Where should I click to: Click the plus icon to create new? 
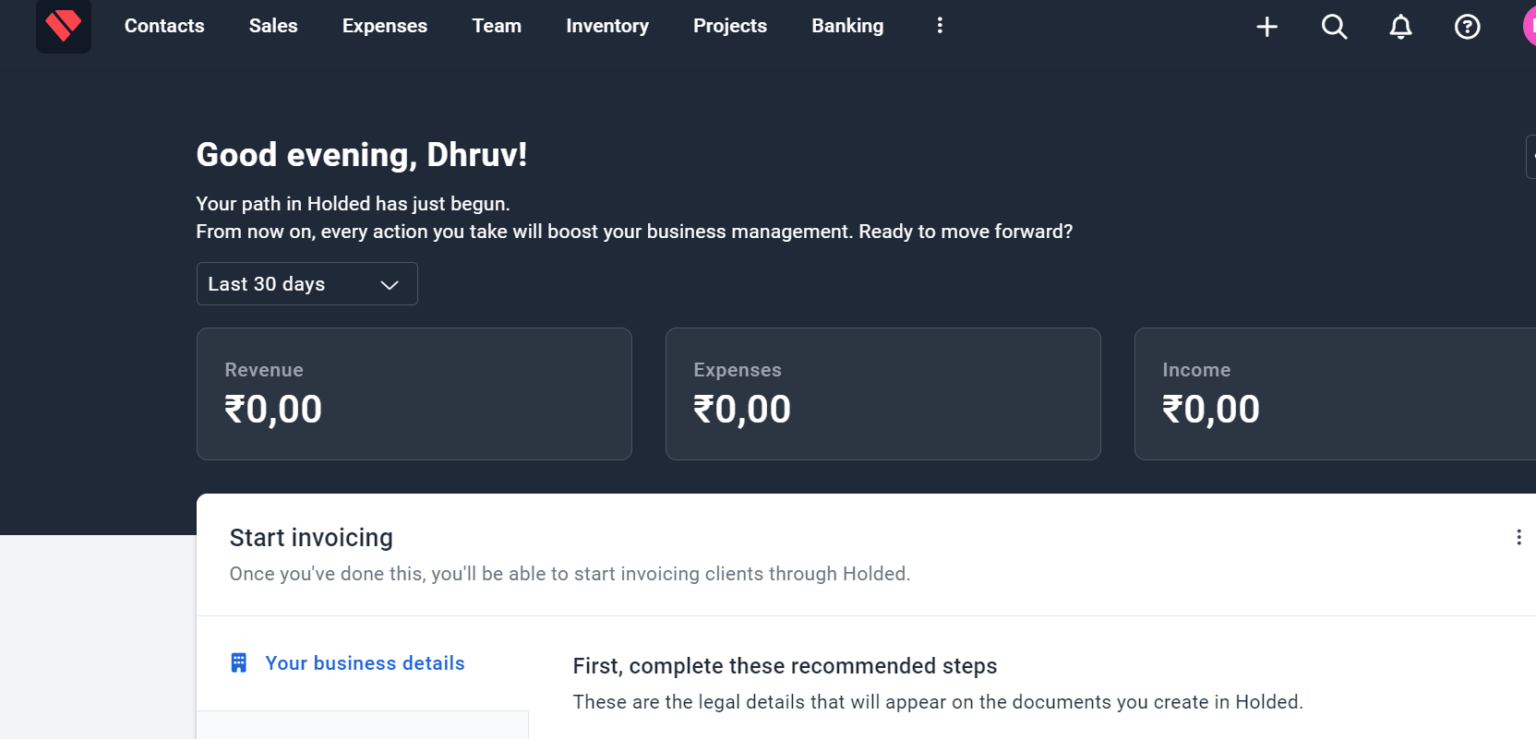click(x=1267, y=27)
